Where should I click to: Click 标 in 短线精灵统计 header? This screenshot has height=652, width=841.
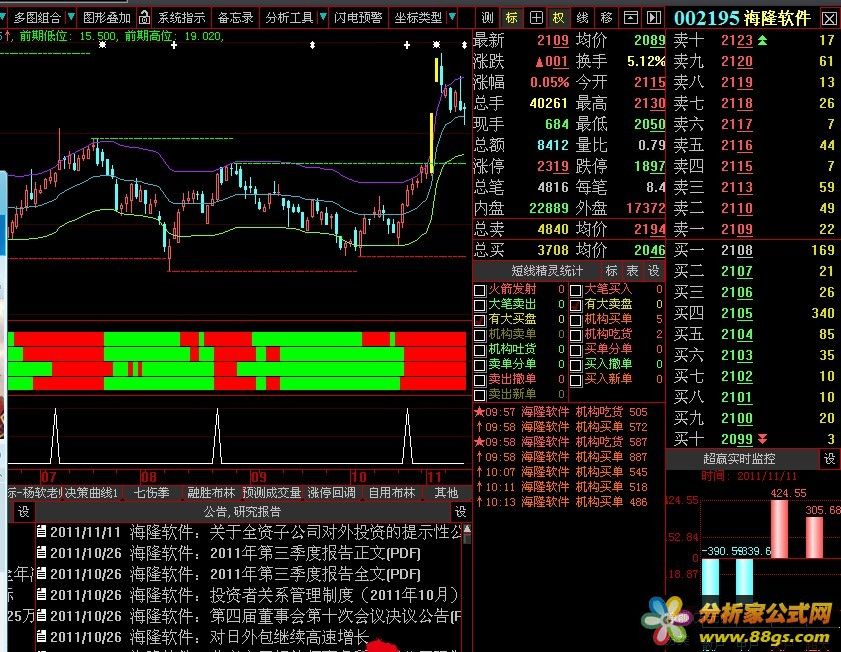(611, 271)
